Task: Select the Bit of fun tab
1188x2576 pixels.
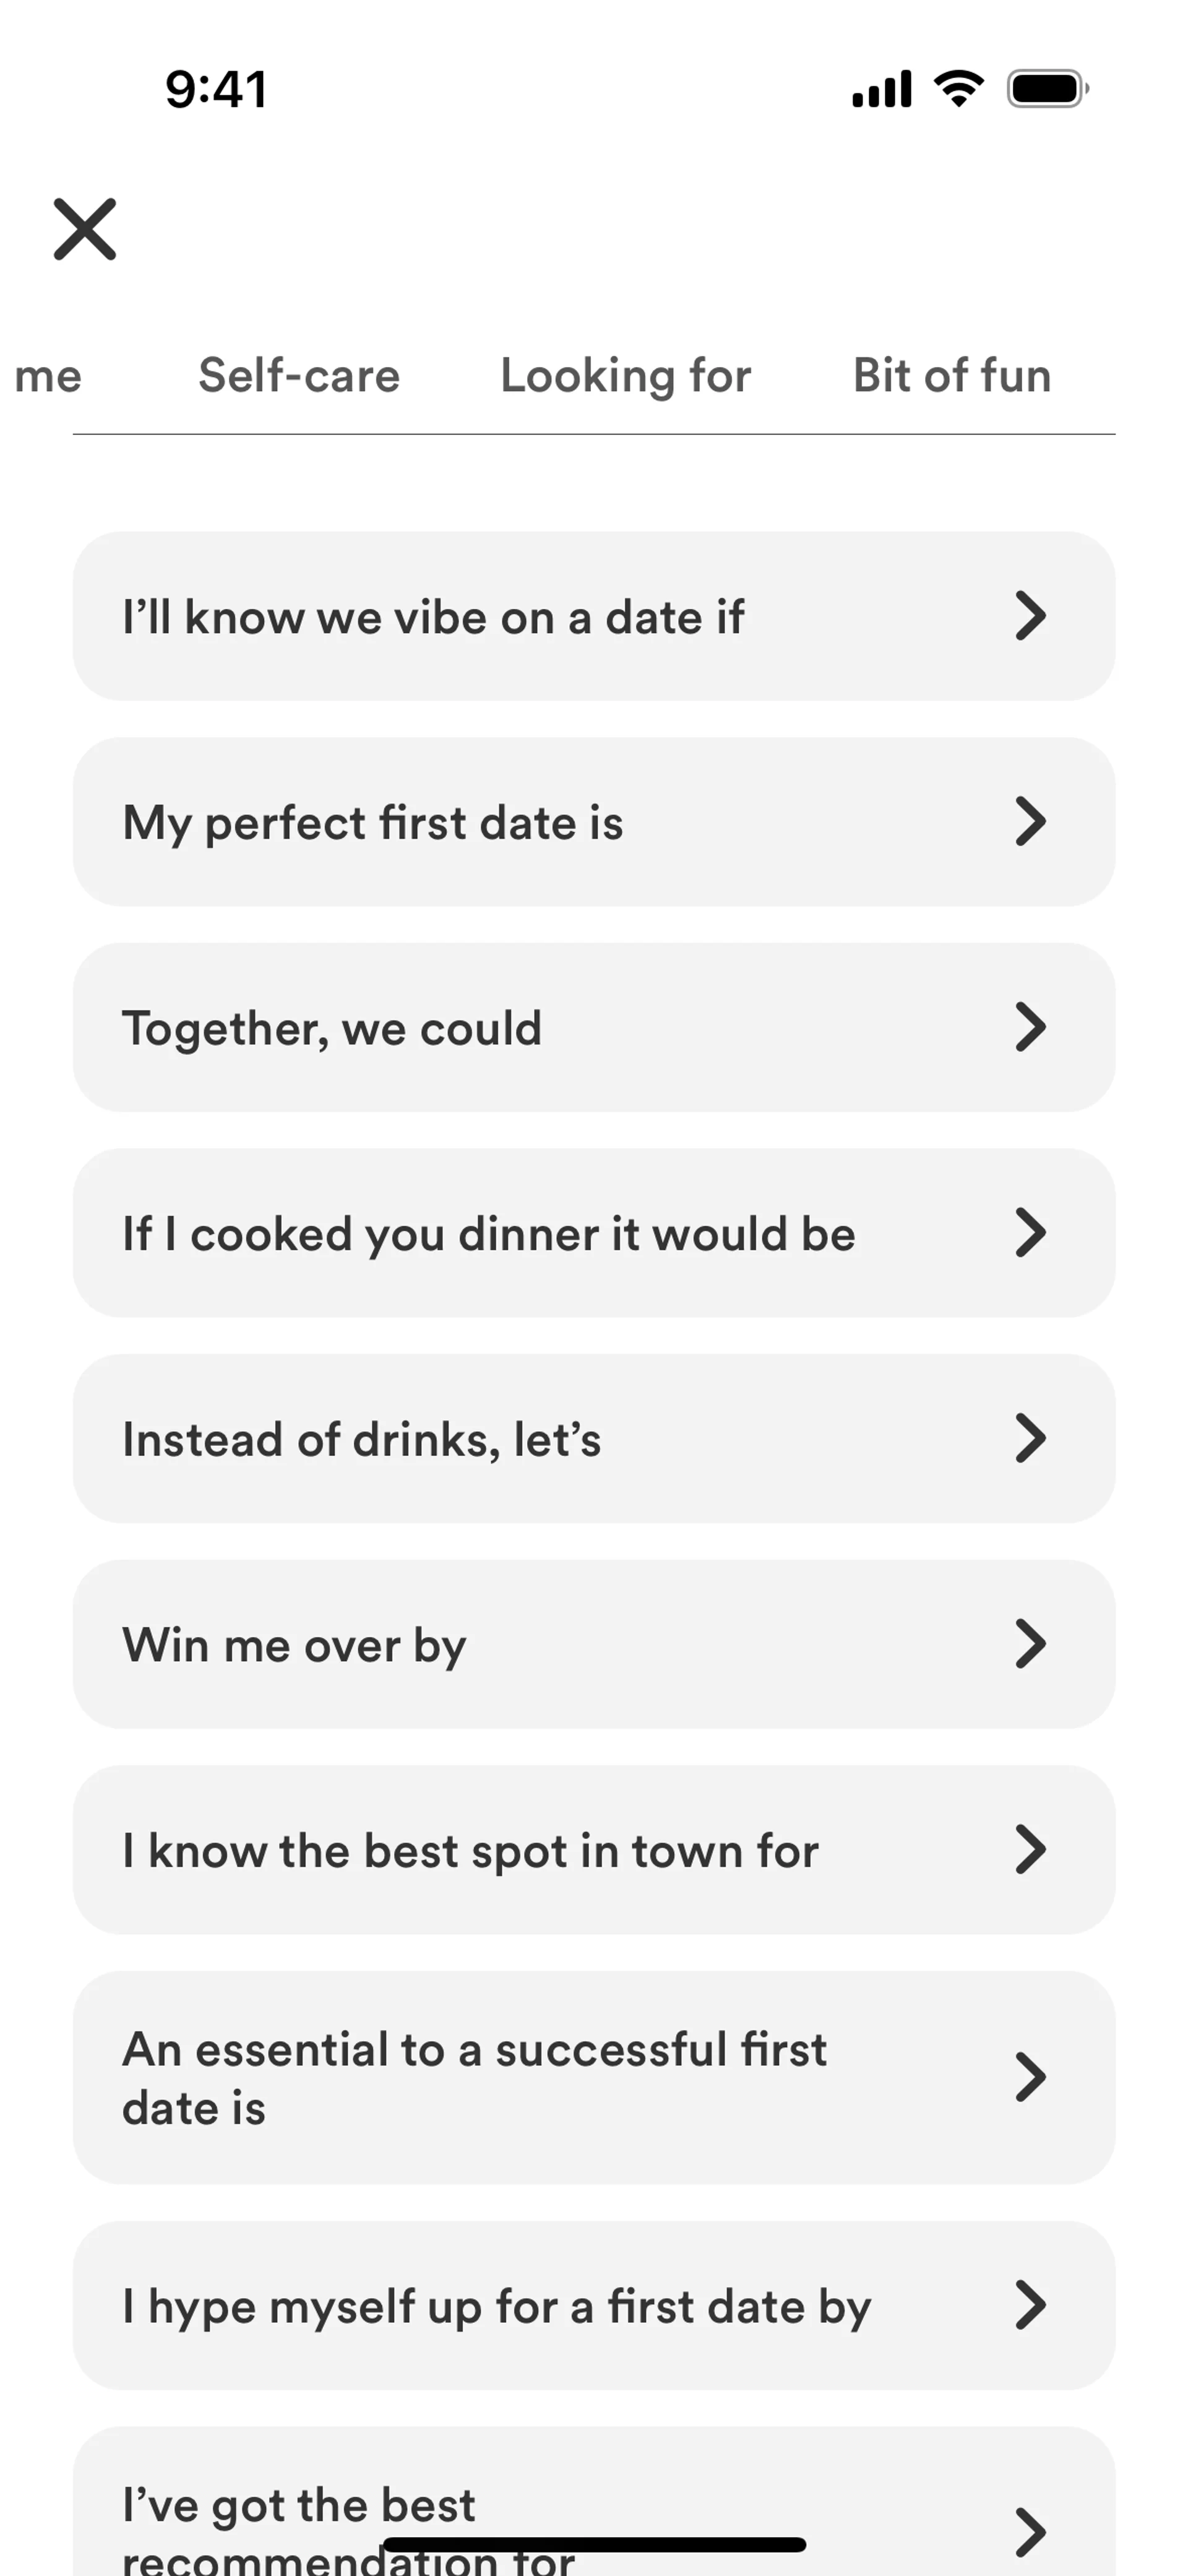Action: click(x=951, y=376)
